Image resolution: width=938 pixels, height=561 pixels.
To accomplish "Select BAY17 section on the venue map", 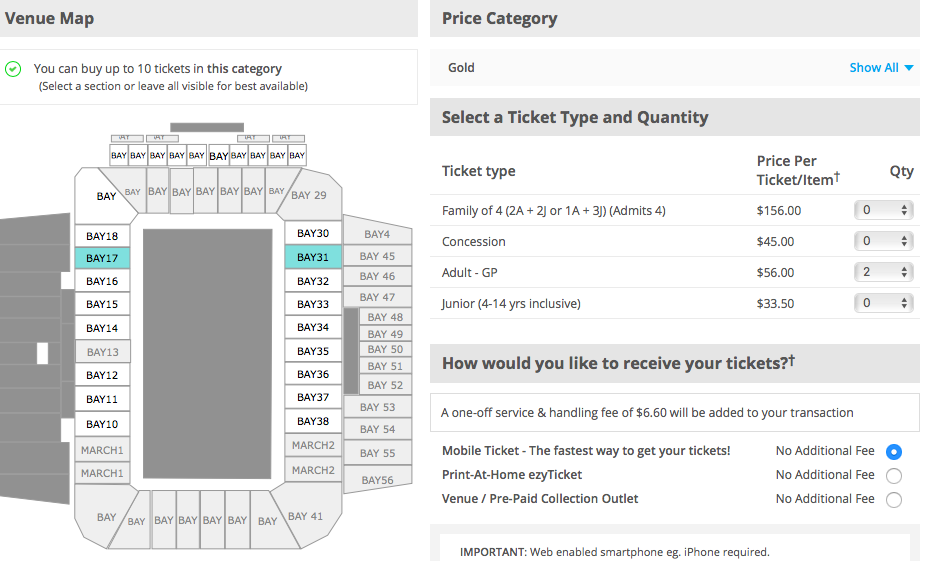I will tap(102, 258).
